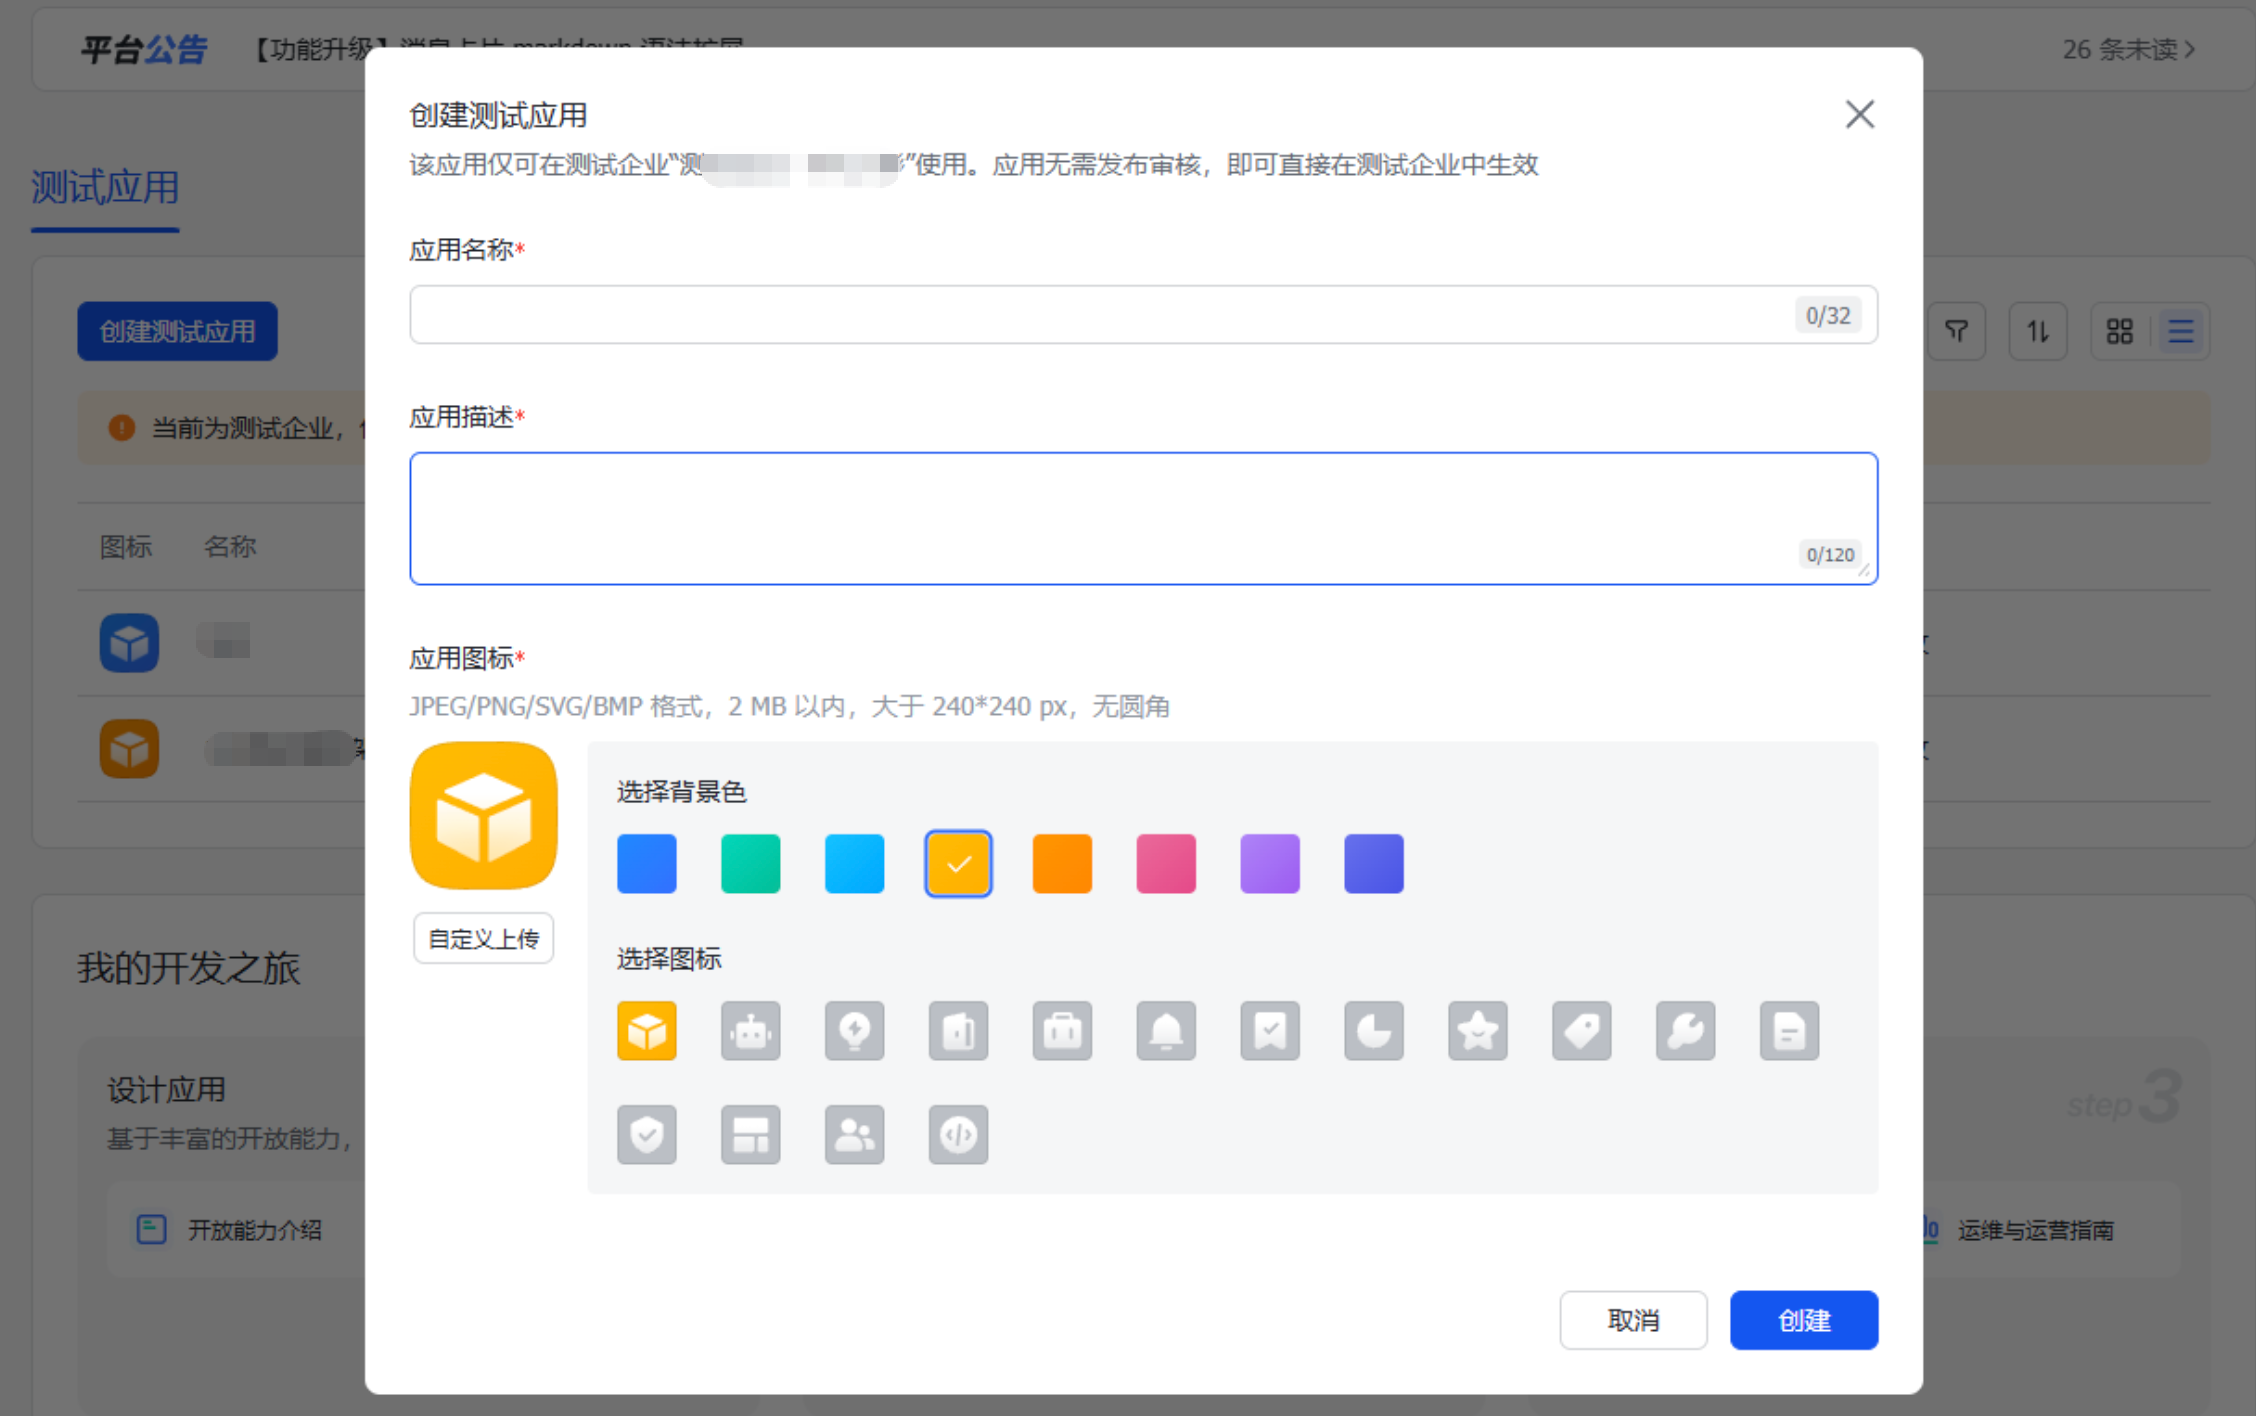Screen dimensions: 2256x1416
Task: Cancel with the 取消 button
Action: coord(1632,1320)
